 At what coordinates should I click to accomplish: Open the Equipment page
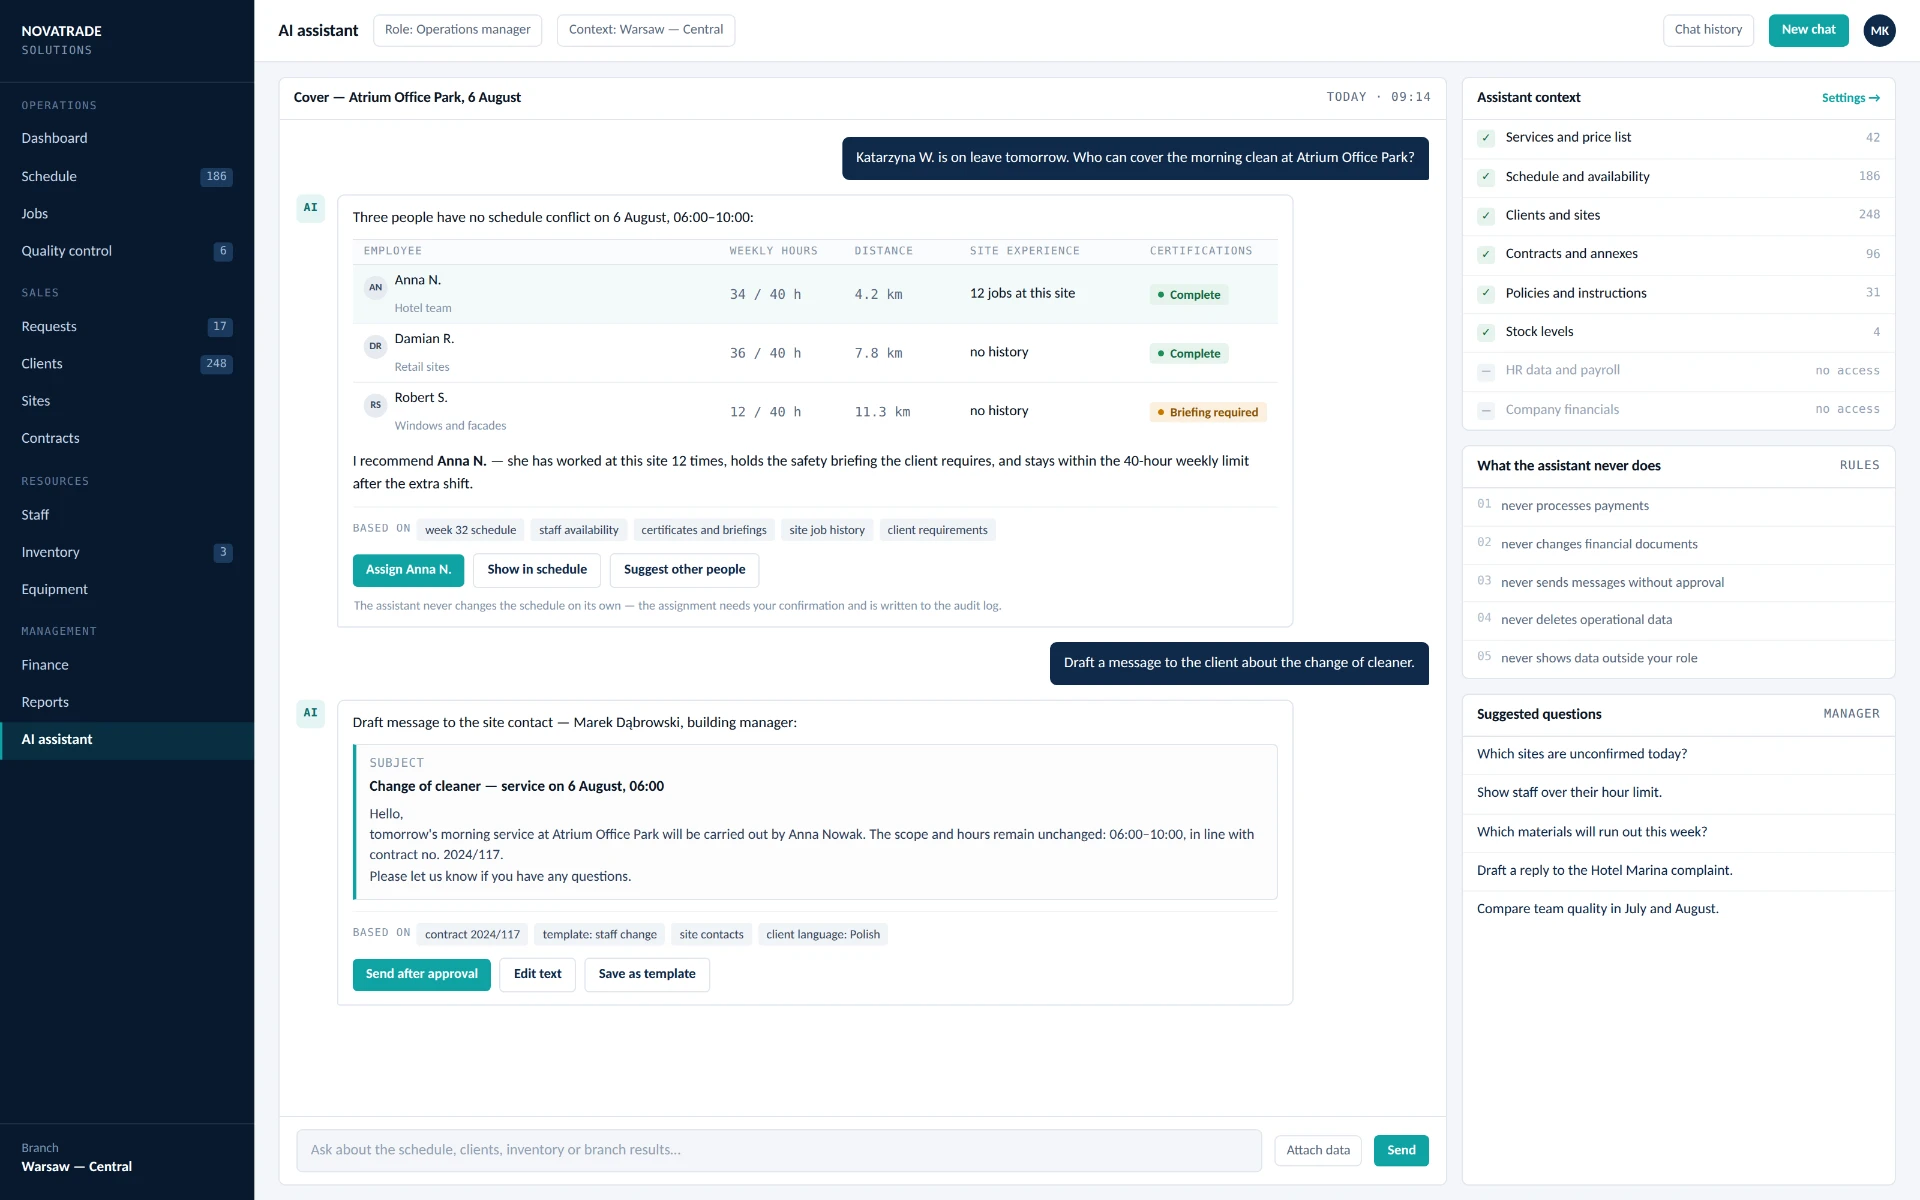pyautogui.click(x=127, y=590)
